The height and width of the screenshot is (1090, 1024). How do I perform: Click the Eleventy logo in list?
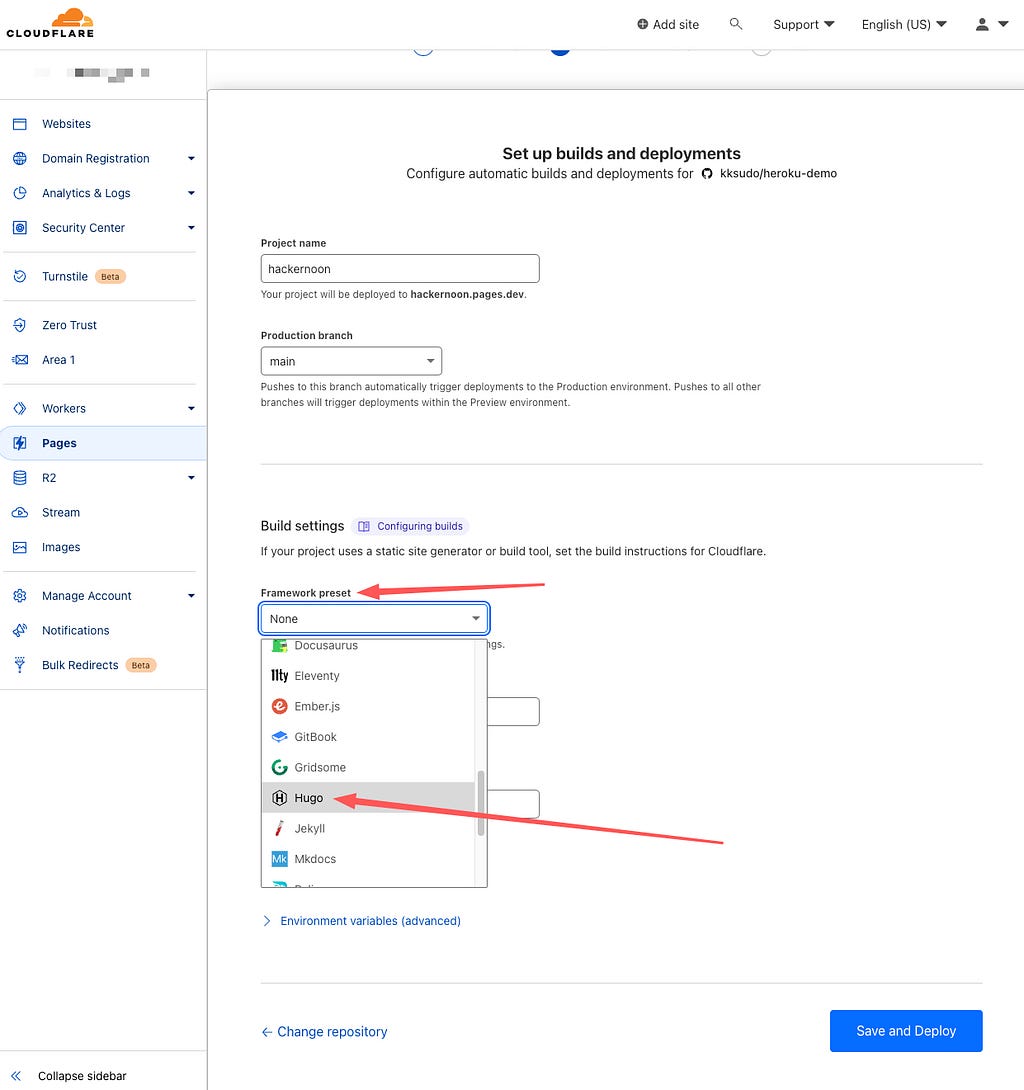[x=279, y=676]
